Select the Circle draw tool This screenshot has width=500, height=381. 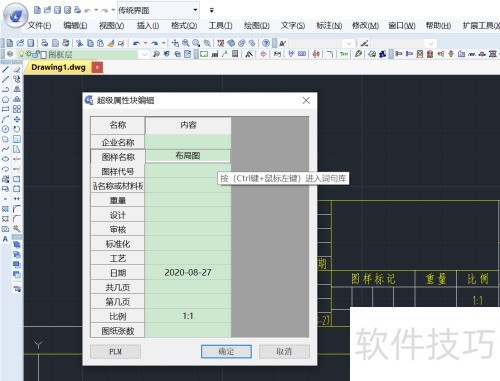tap(5, 129)
